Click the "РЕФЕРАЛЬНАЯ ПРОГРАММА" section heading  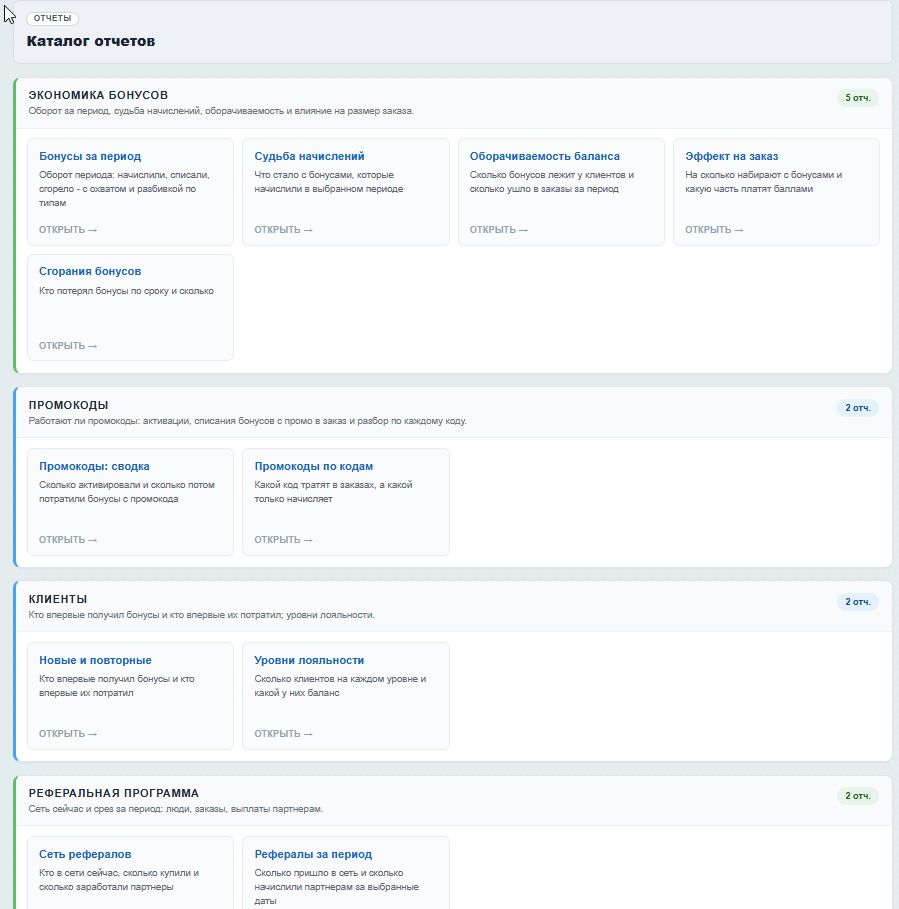point(114,793)
